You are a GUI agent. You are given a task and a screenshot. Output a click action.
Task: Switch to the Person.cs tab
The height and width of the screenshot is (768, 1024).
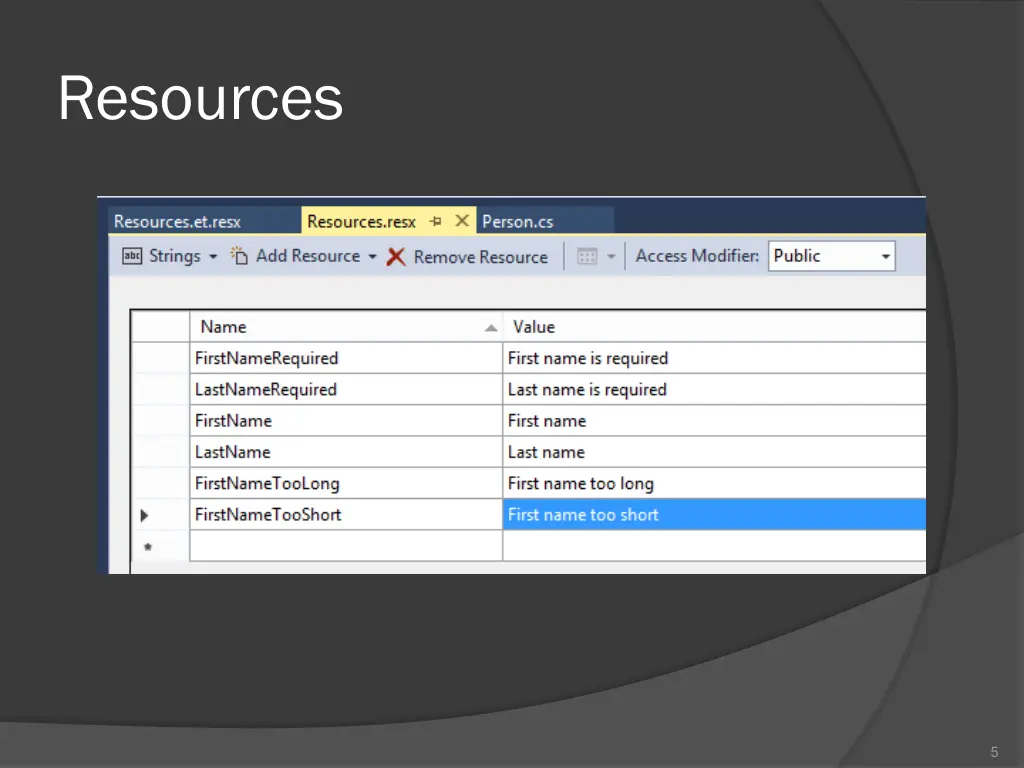[x=517, y=221]
